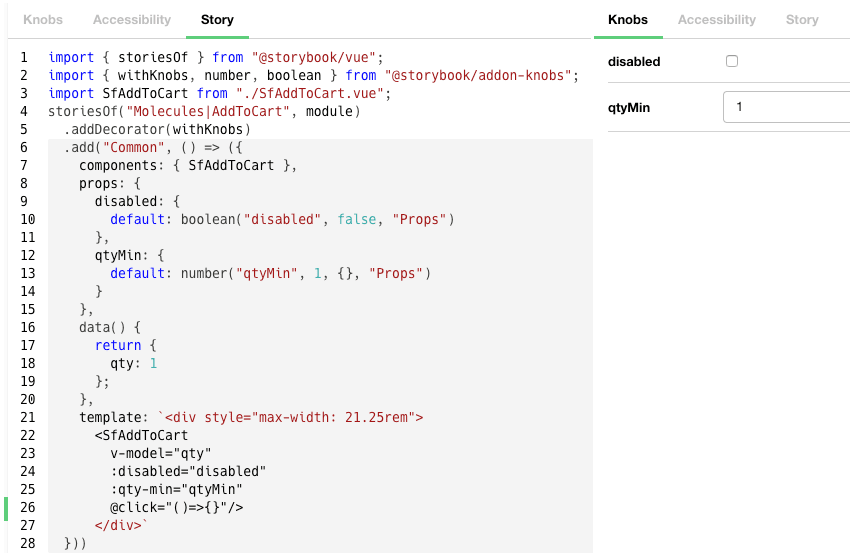Click the 'props: {' code line
The image size is (855, 556).
point(110,183)
